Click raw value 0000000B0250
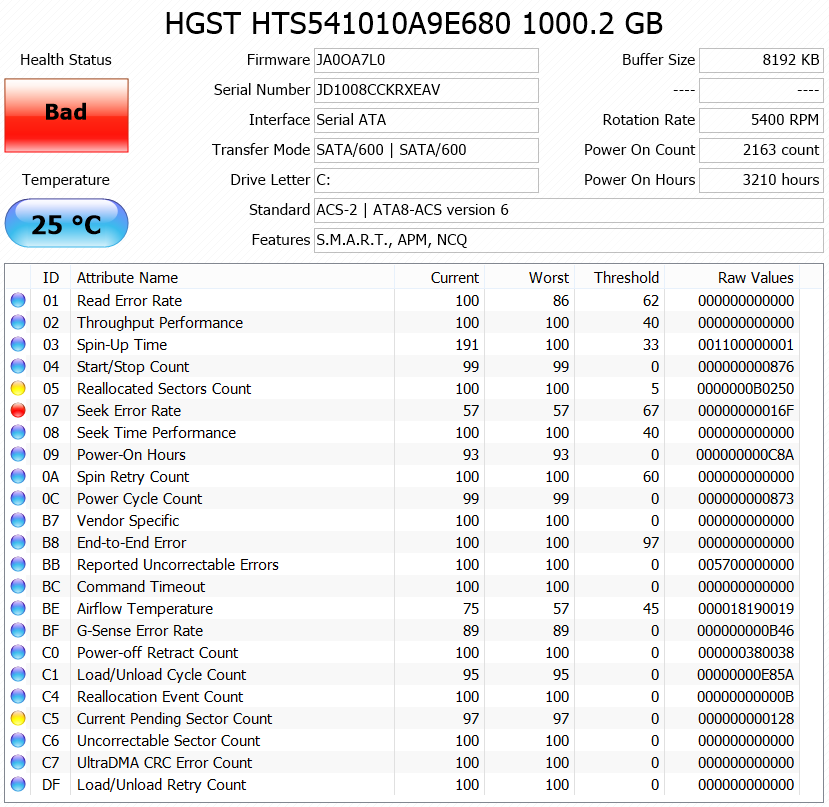The width and height of the screenshot is (829, 807). [x=745, y=389]
